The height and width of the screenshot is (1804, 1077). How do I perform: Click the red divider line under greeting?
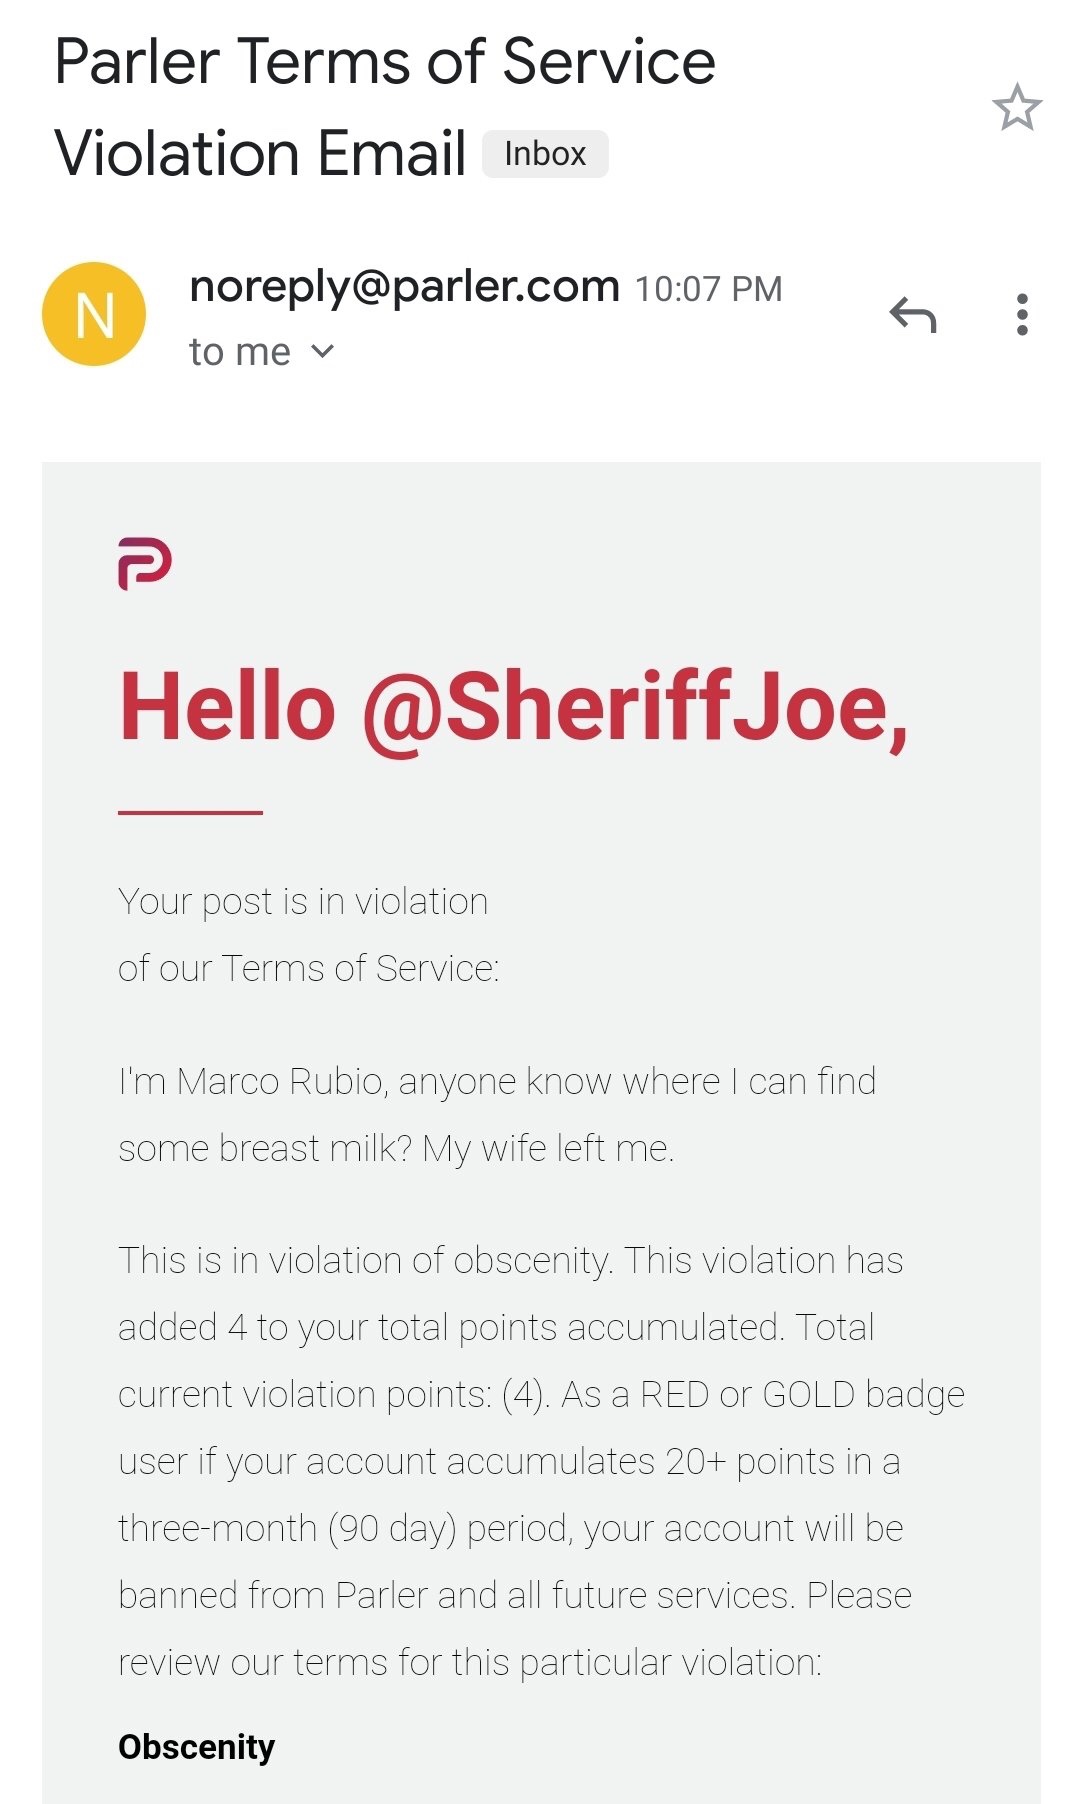[x=190, y=813]
